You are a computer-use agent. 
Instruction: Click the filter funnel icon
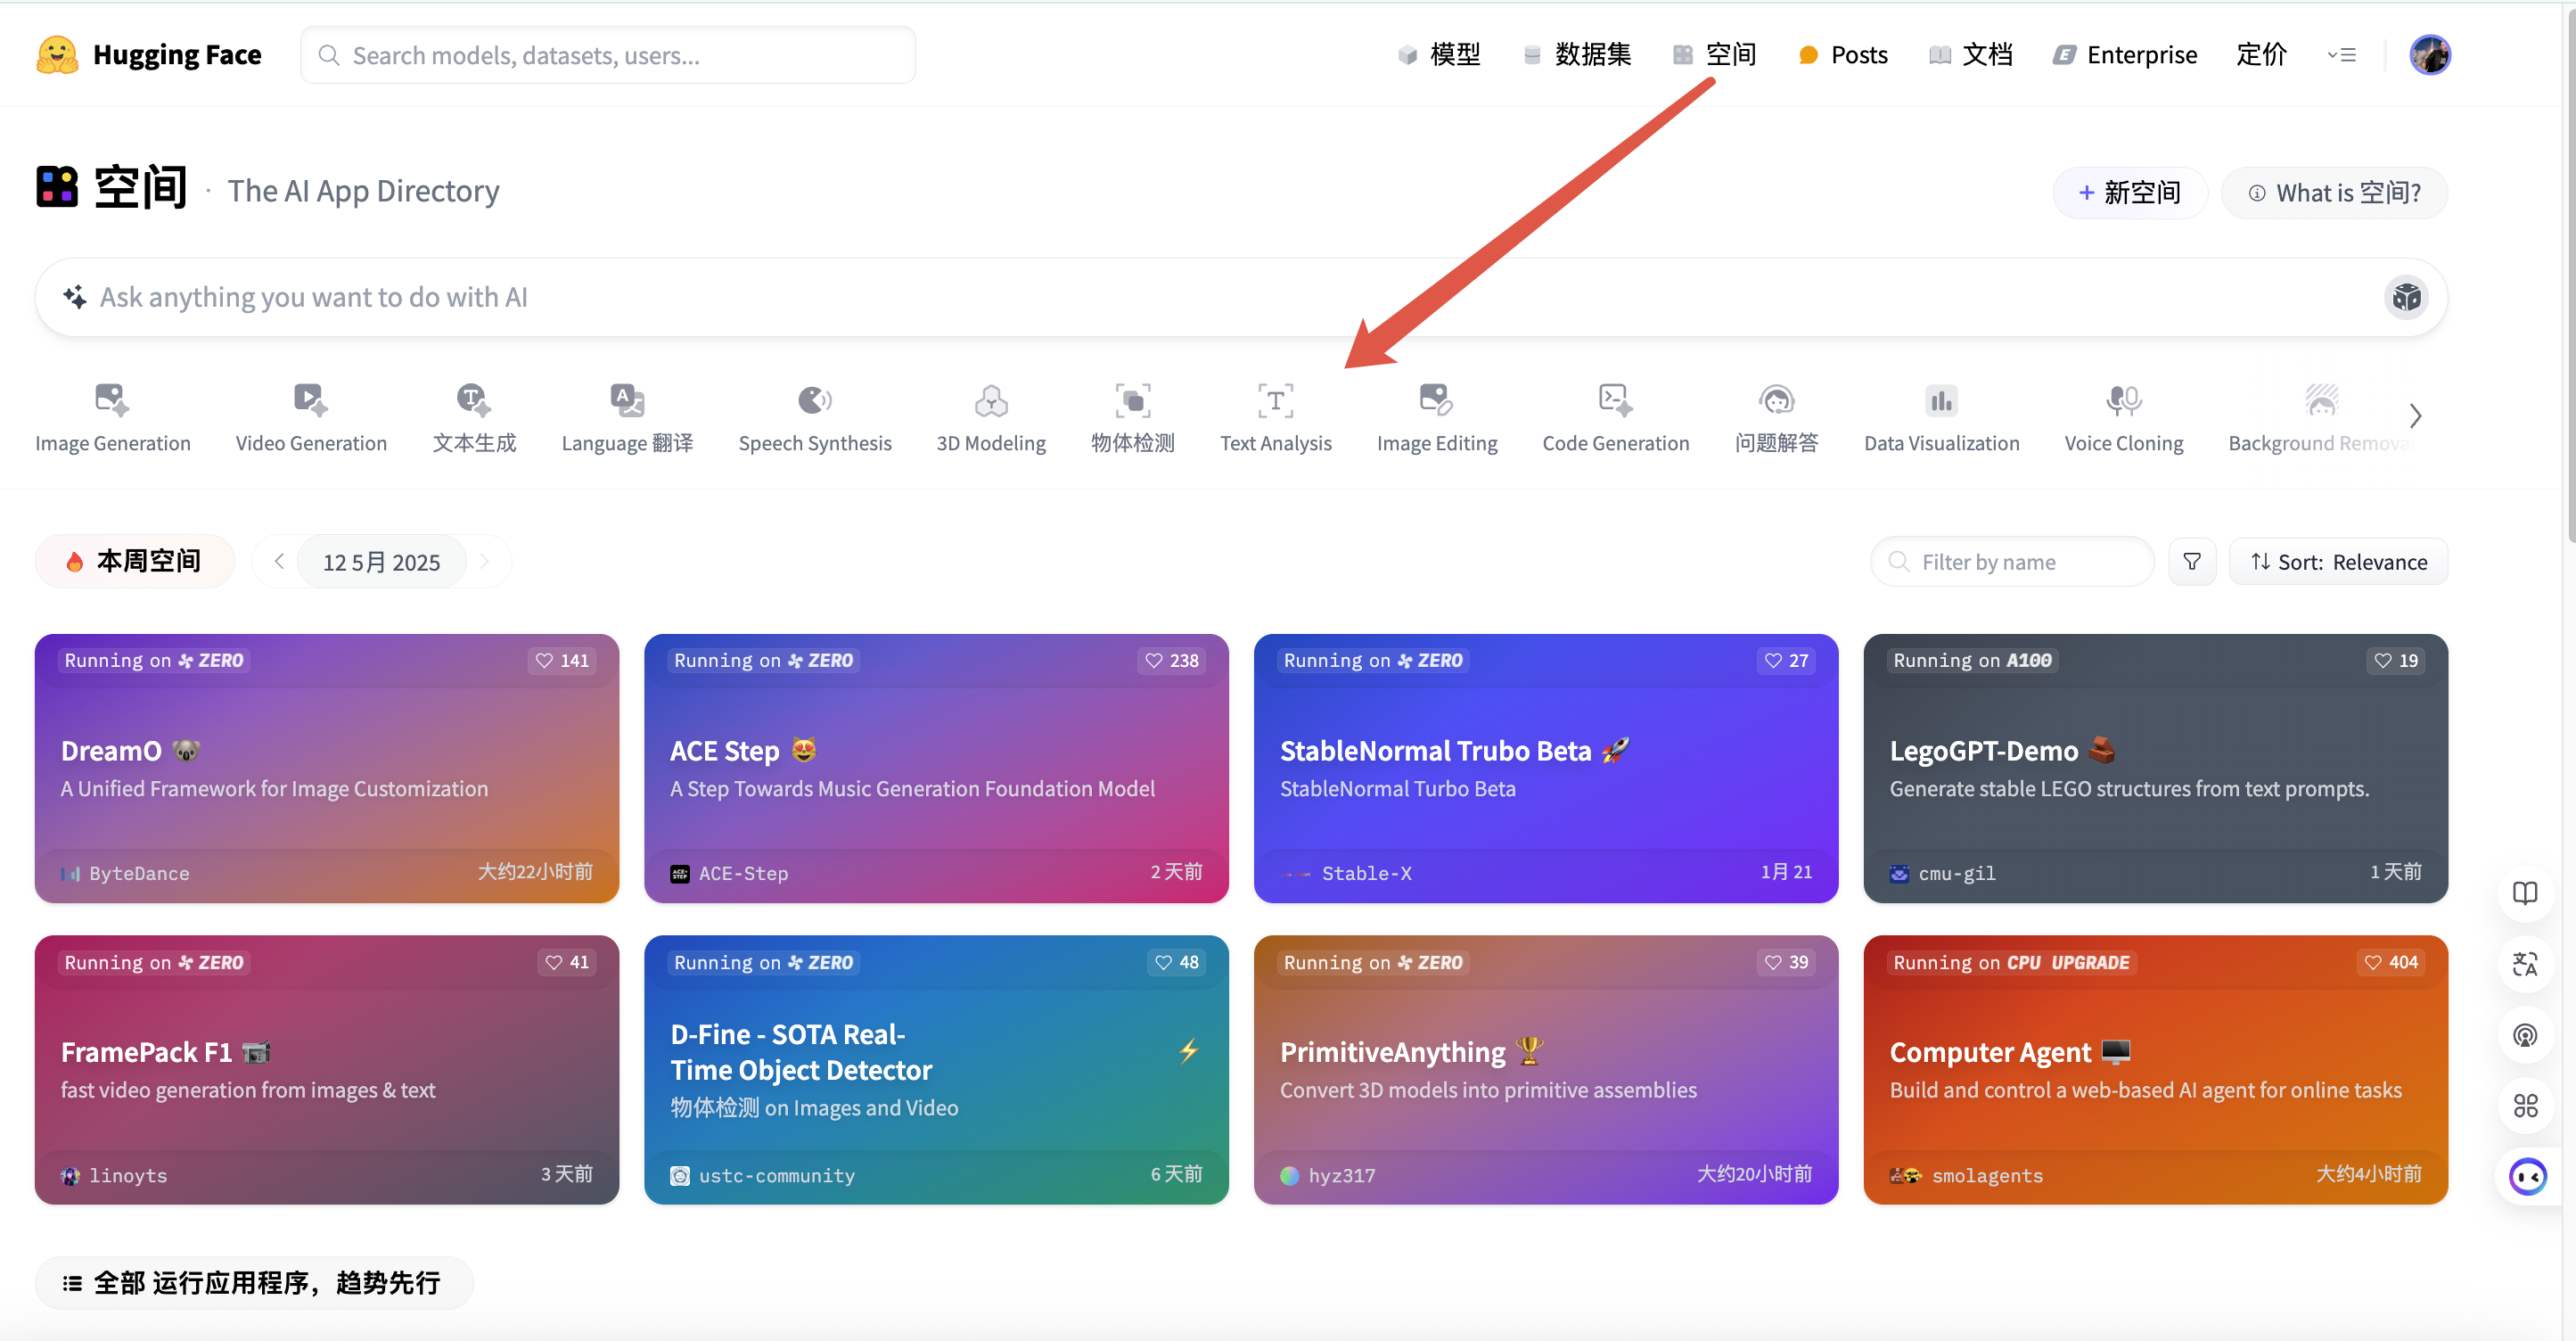[x=2192, y=562]
